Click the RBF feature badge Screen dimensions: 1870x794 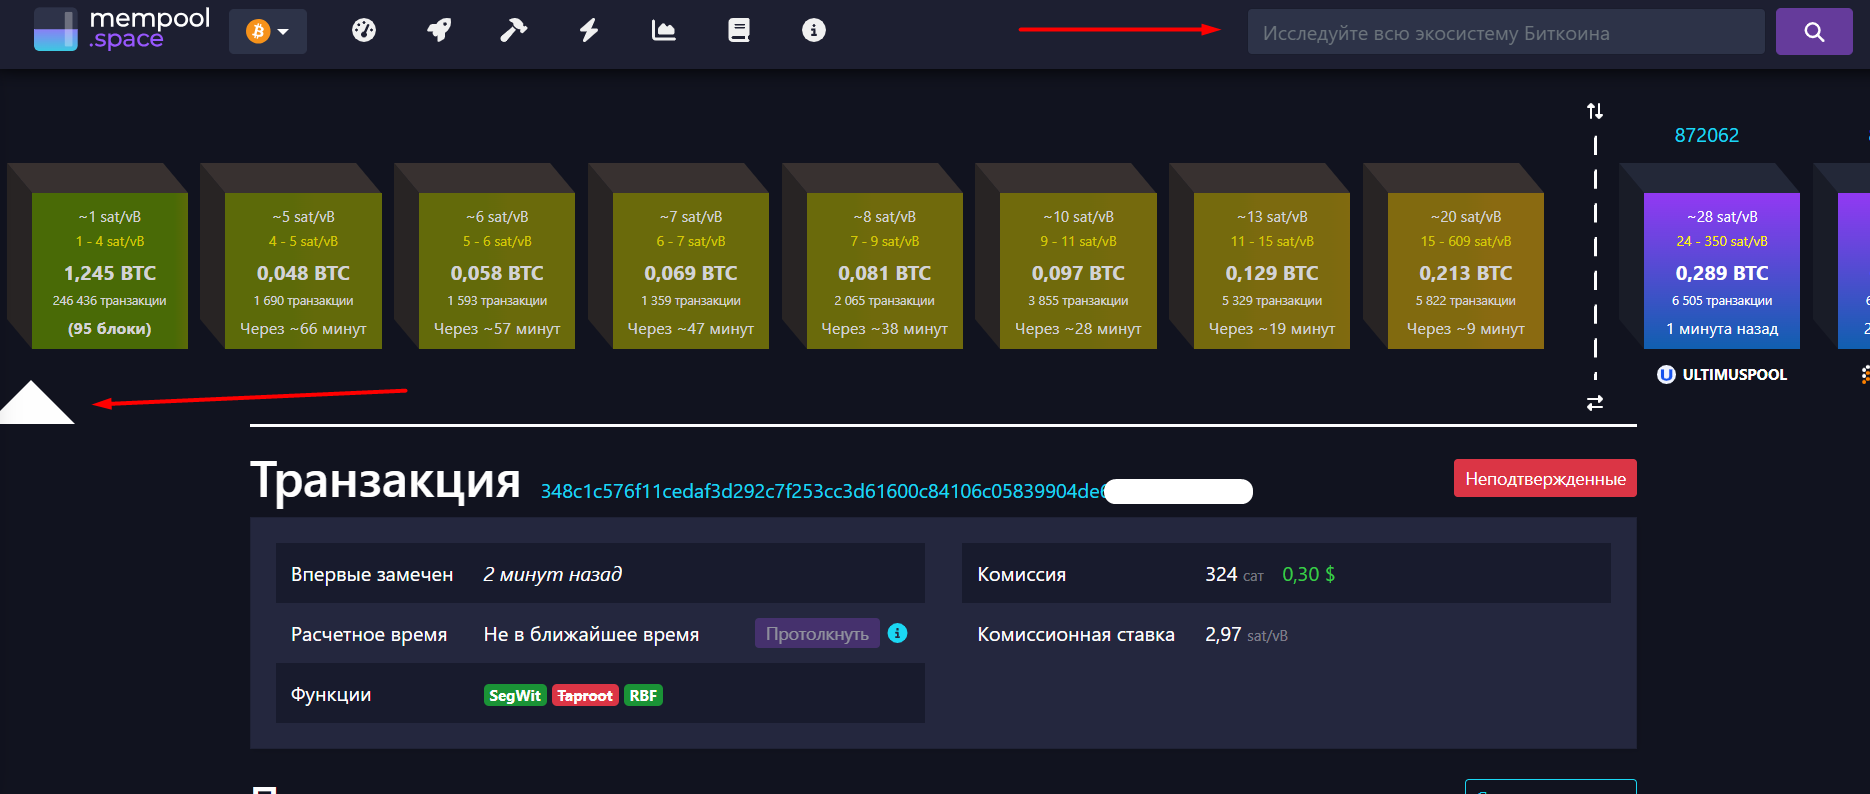pyautogui.click(x=643, y=695)
